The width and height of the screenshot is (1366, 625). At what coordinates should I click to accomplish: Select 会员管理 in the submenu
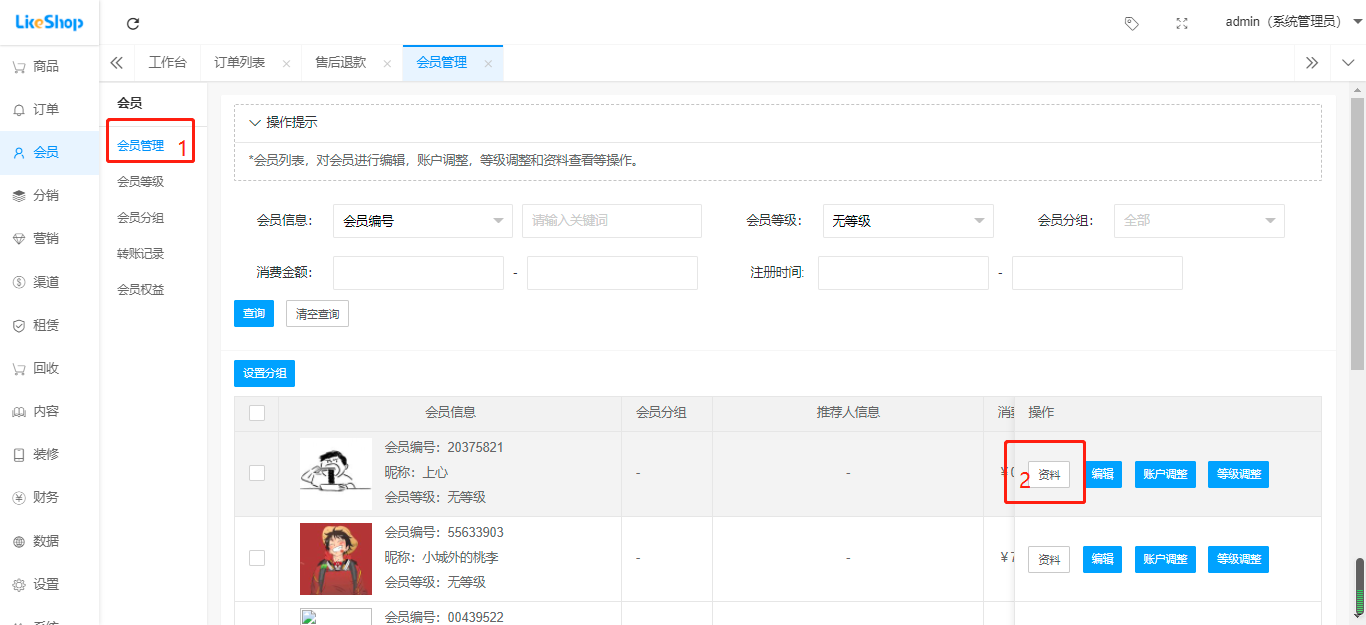tap(141, 145)
